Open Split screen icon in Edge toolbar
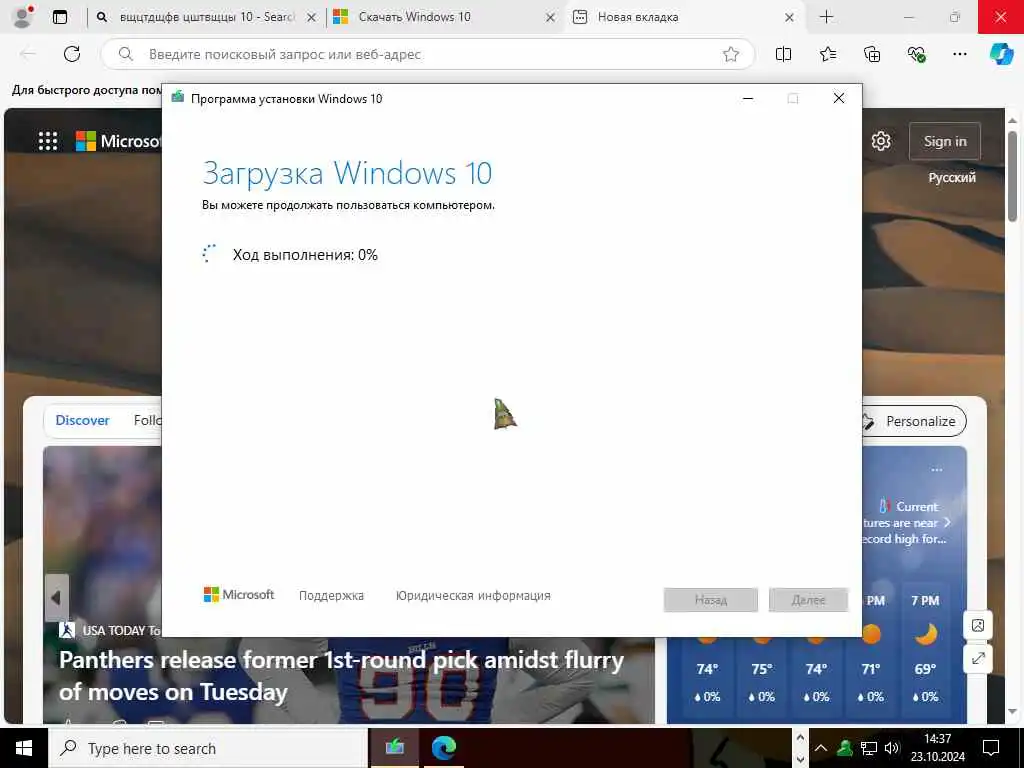 click(783, 54)
